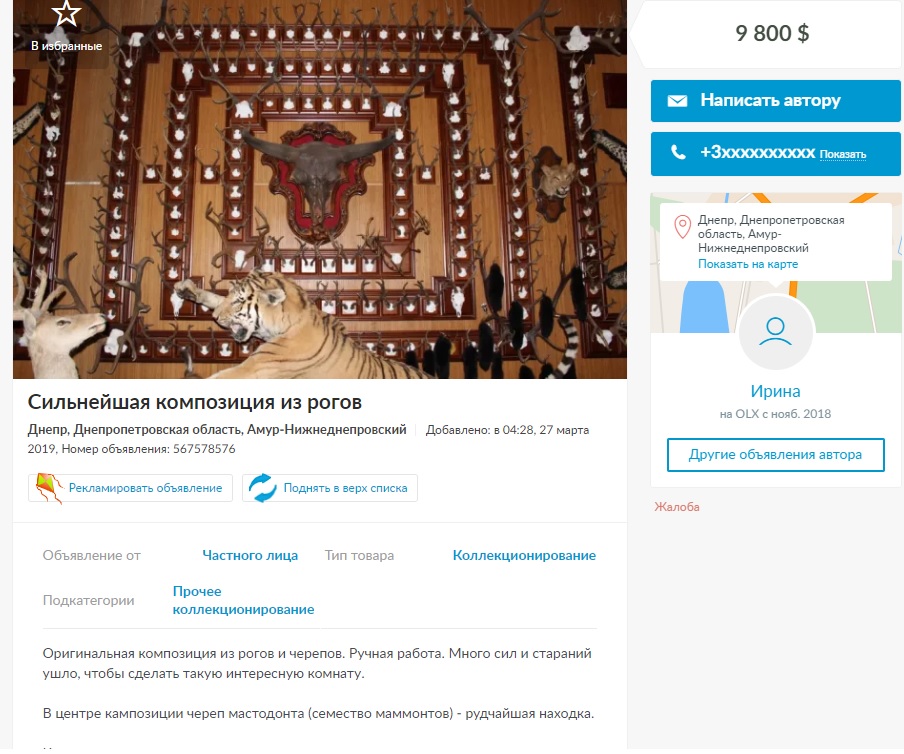
Task: Click the kite icon for advertising
Action: 49,488
